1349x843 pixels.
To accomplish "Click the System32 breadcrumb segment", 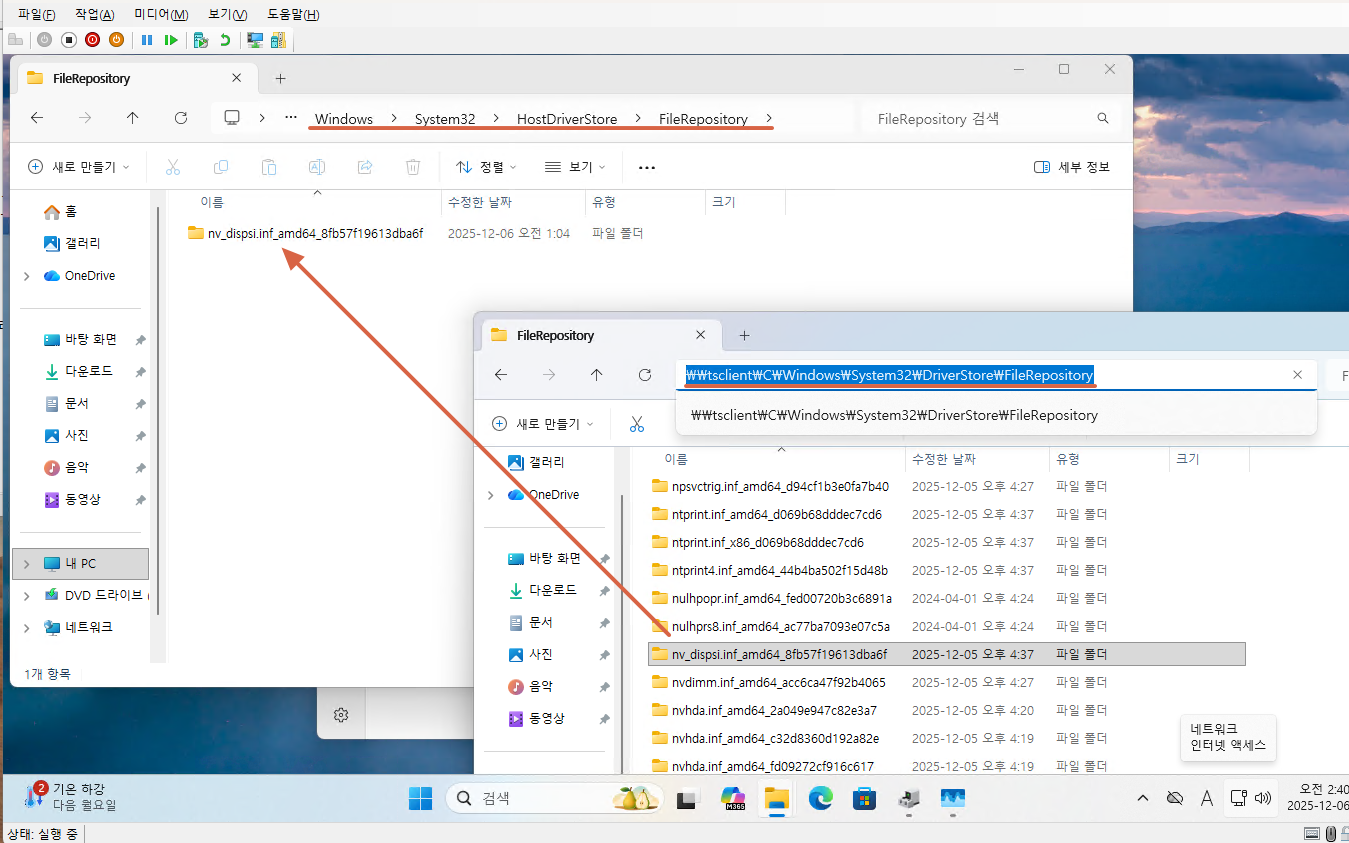I will (x=445, y=119).
